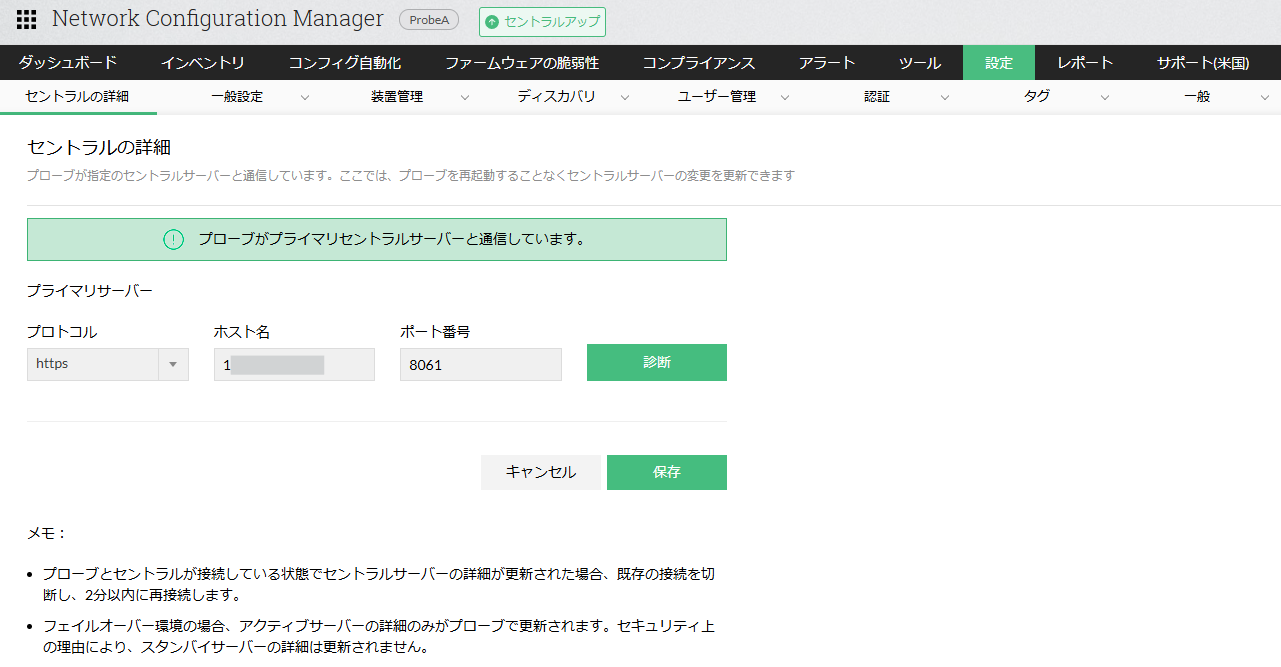1281x667 pixels.
Task: Switch to the コンプライアンス tab
Action: [699, 63]
